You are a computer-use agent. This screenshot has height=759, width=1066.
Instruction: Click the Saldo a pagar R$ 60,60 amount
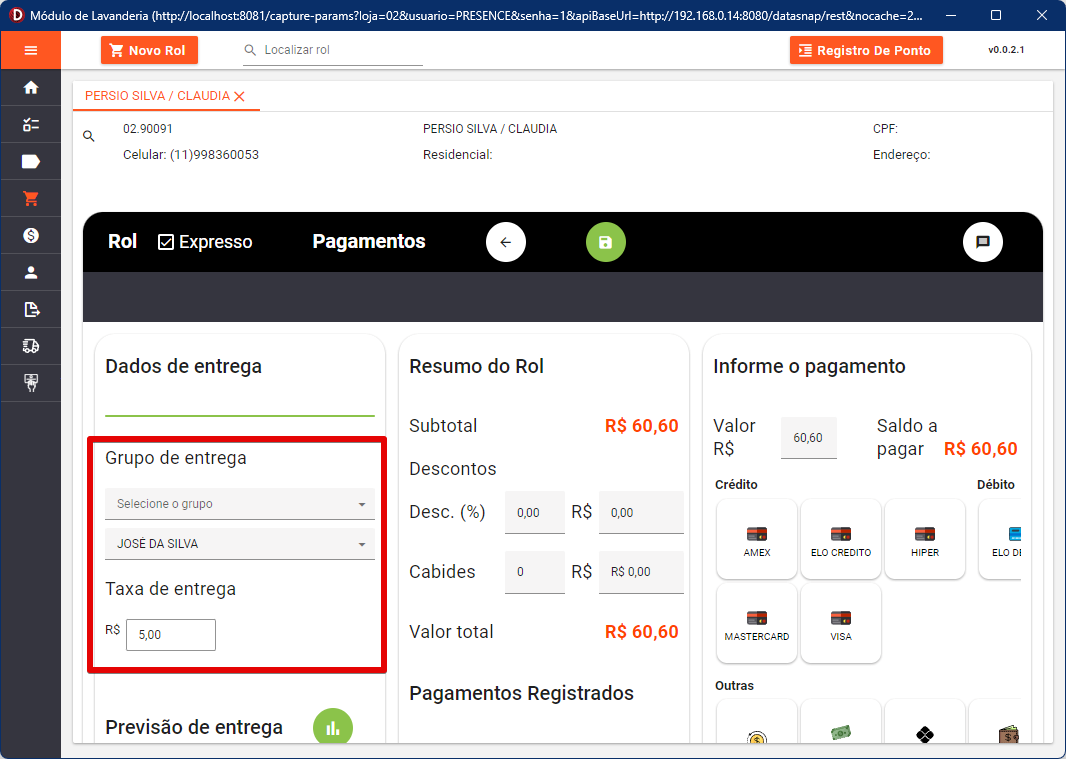(x=981, y=449)
